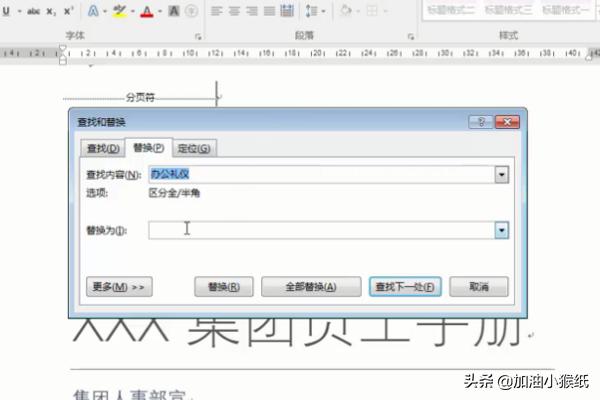Open dialog help question mark button
This screenshot has width=600, height=400.
click(x=481, y=122)
